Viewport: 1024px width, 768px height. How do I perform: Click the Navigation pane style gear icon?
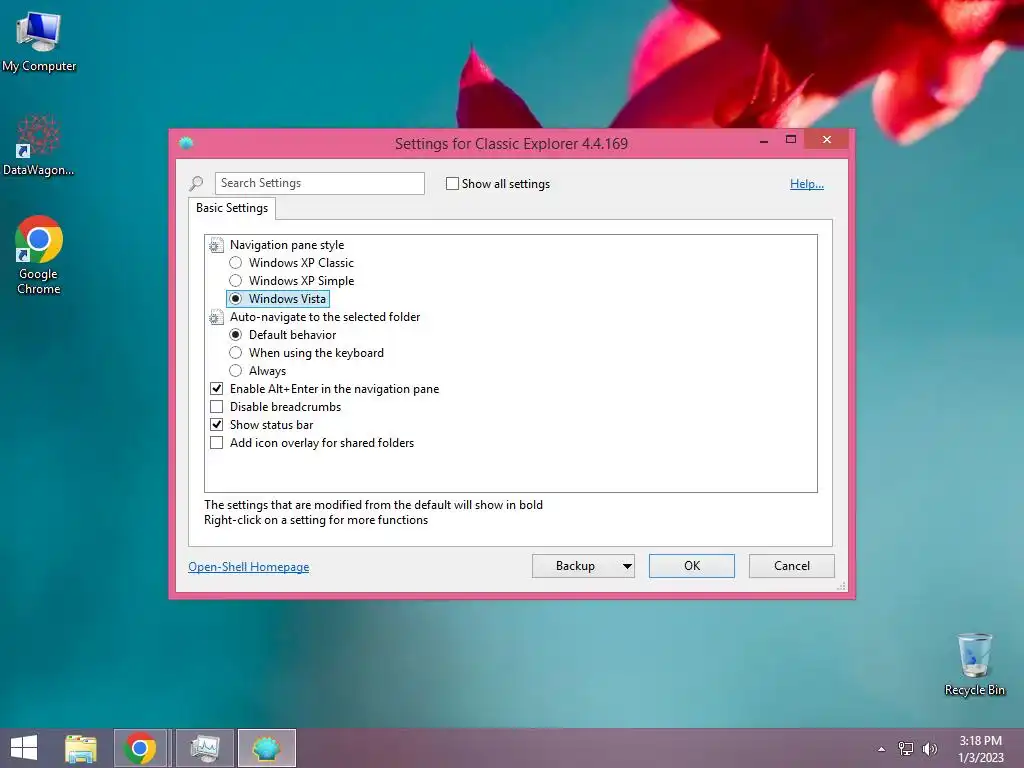click(216, 245)
